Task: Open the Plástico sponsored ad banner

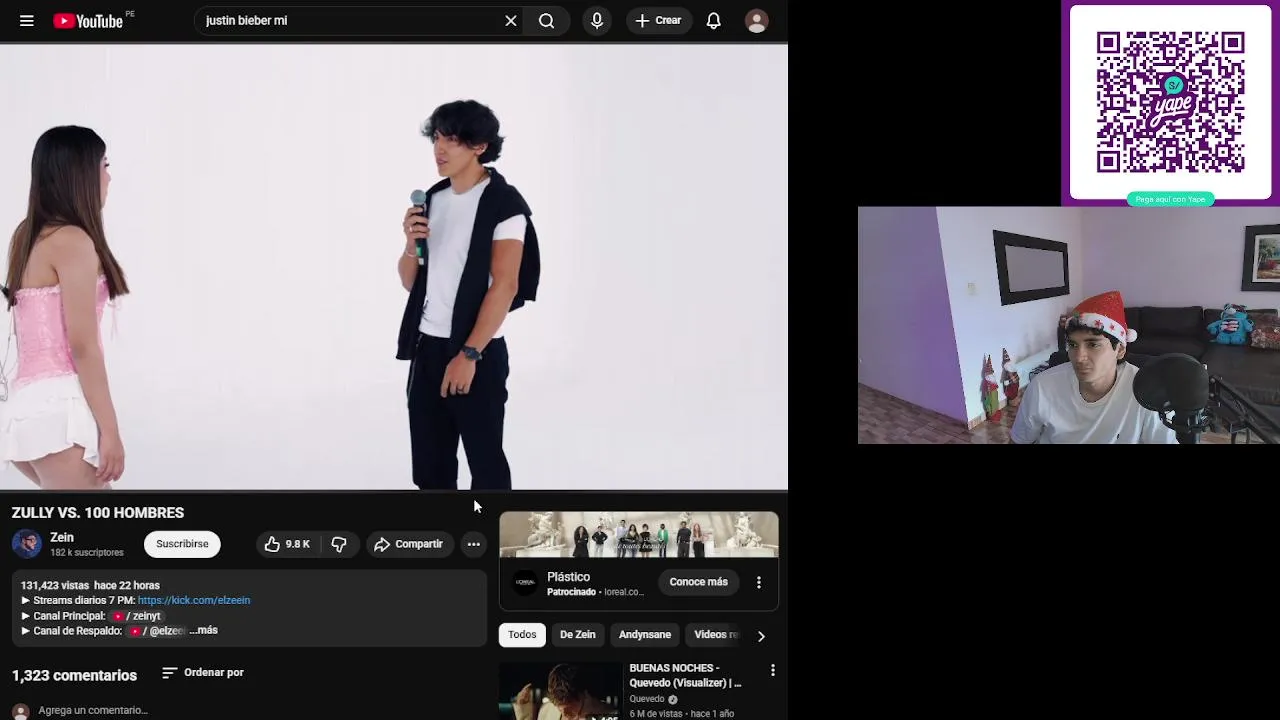Action: click(x=639, y=534)
